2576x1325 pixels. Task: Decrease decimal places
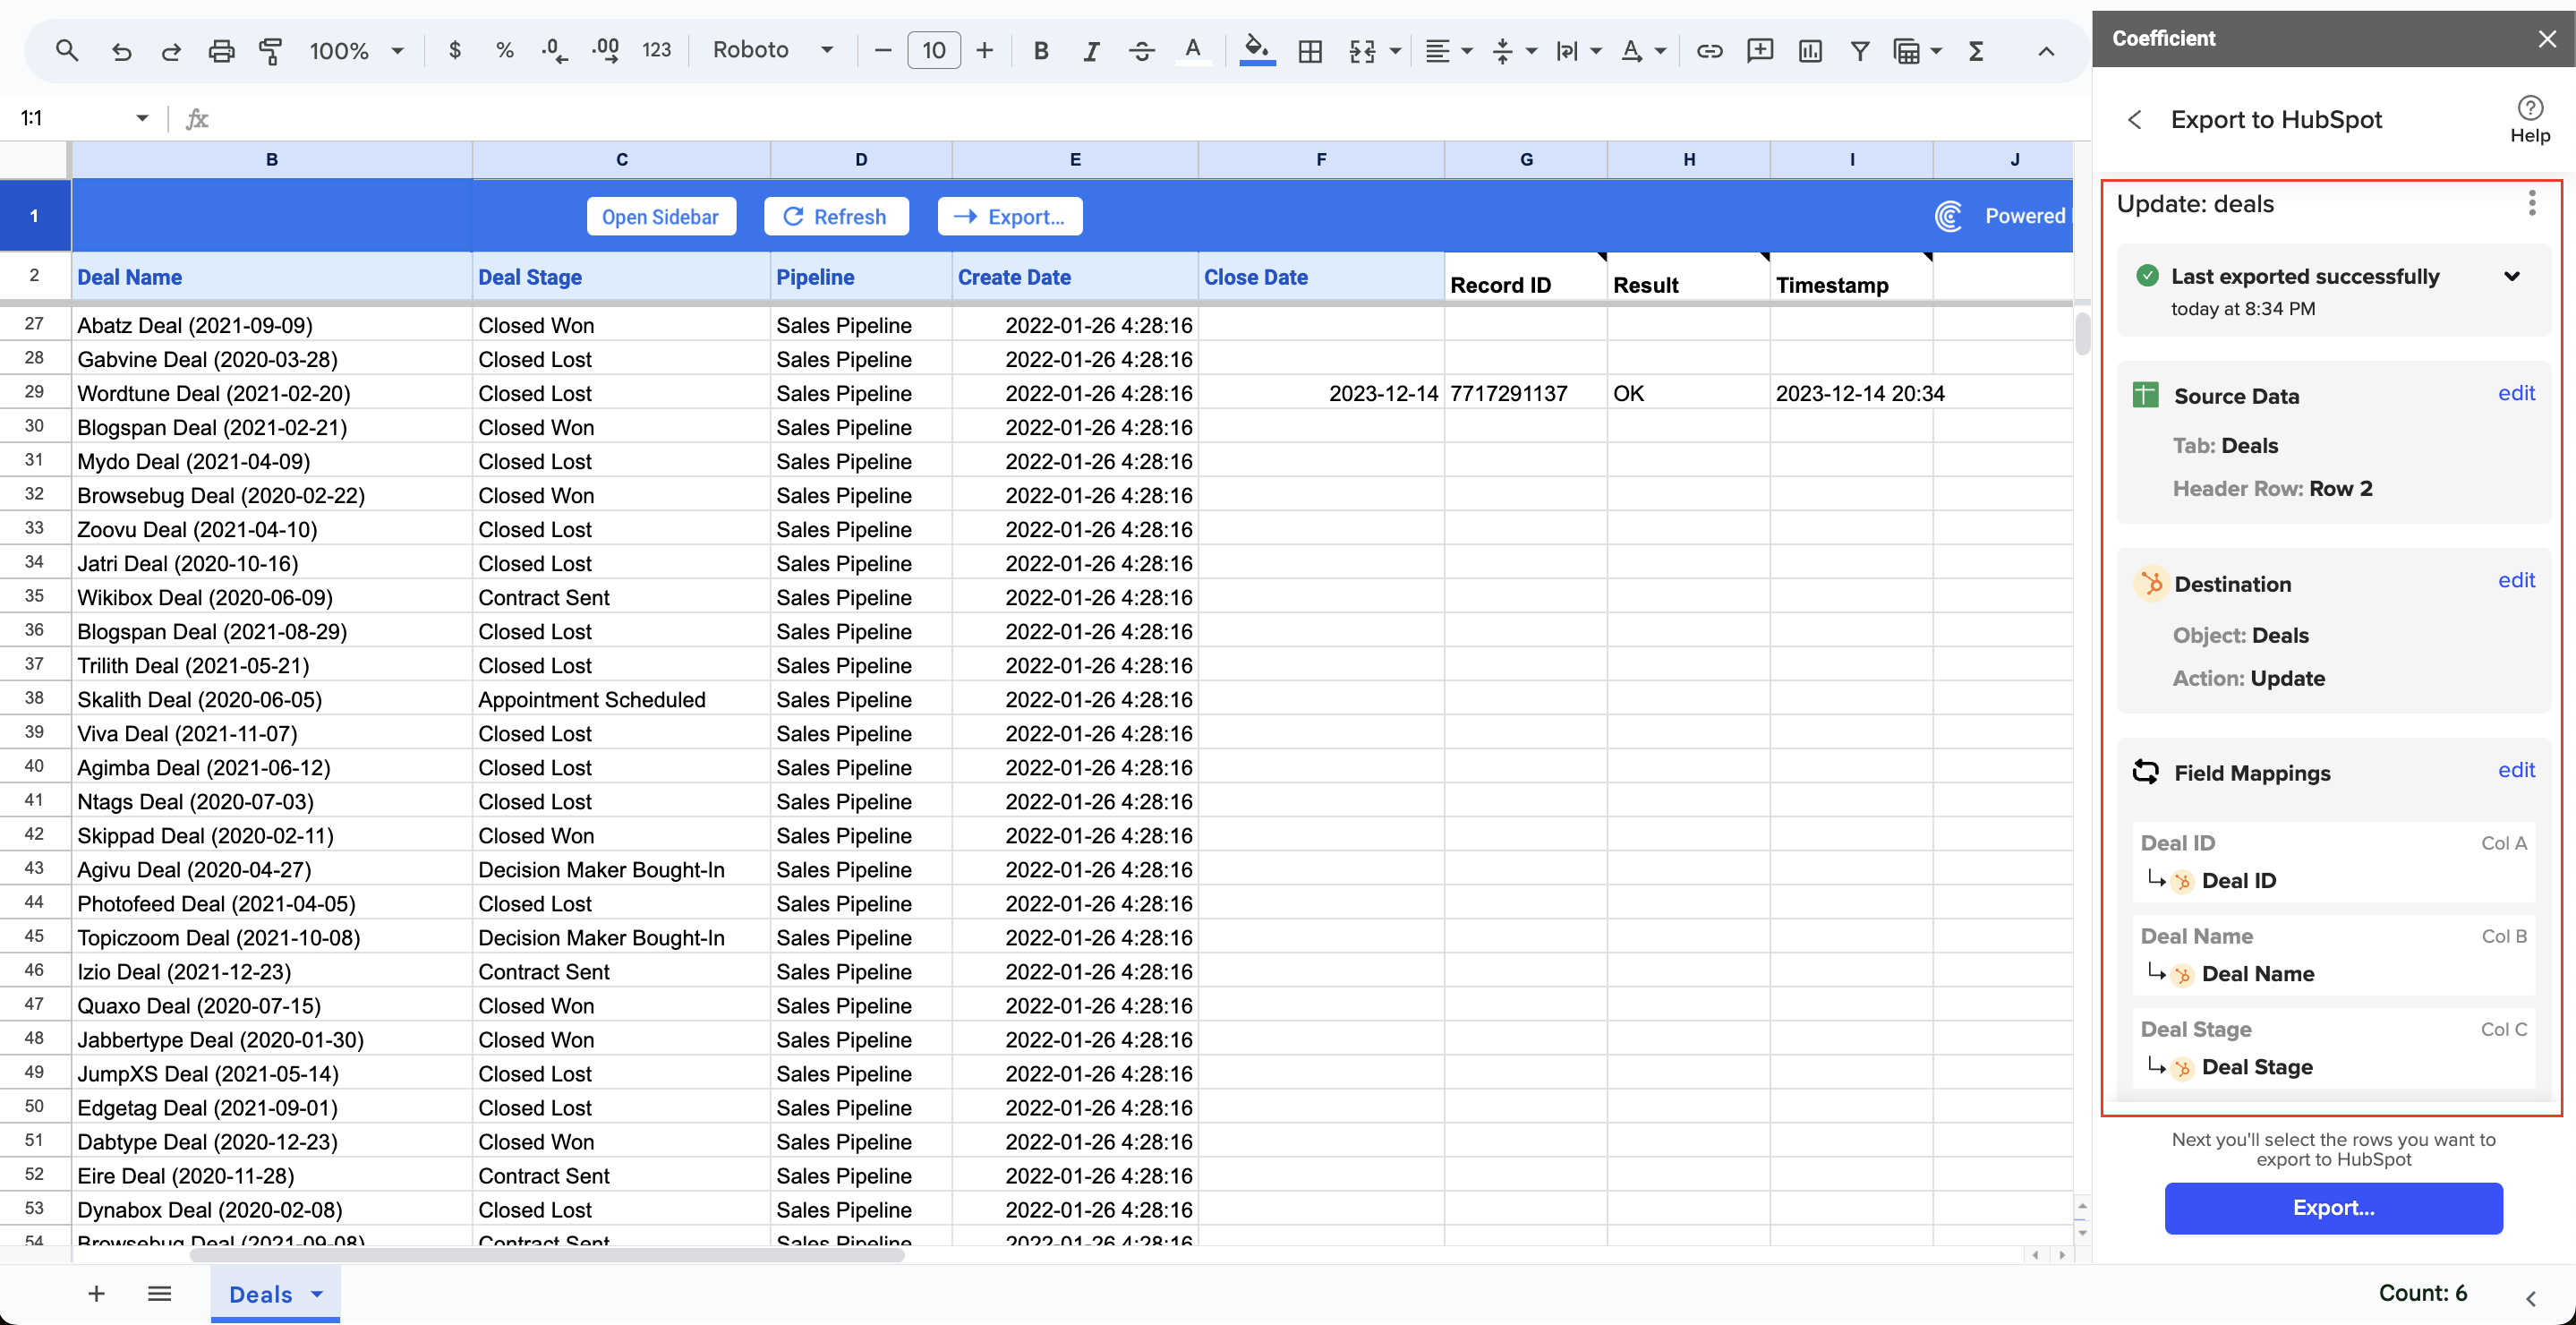tap(554, 50)
